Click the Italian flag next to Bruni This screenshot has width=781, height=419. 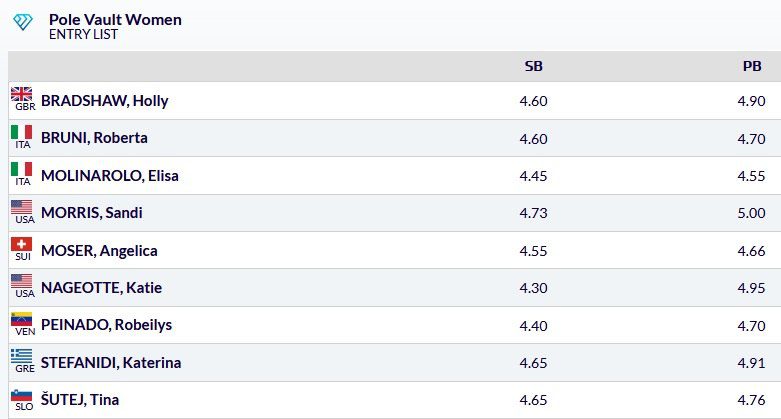21,132
